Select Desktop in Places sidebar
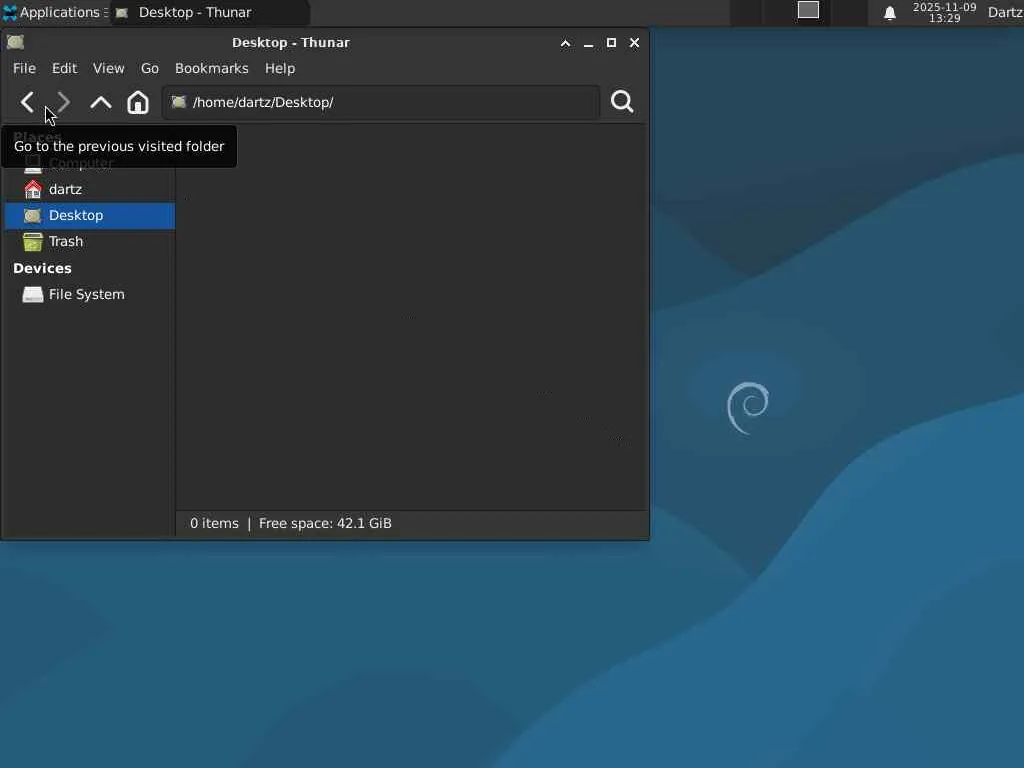The height and width of the screenshot is (768, 1024). tap(90, 216)
